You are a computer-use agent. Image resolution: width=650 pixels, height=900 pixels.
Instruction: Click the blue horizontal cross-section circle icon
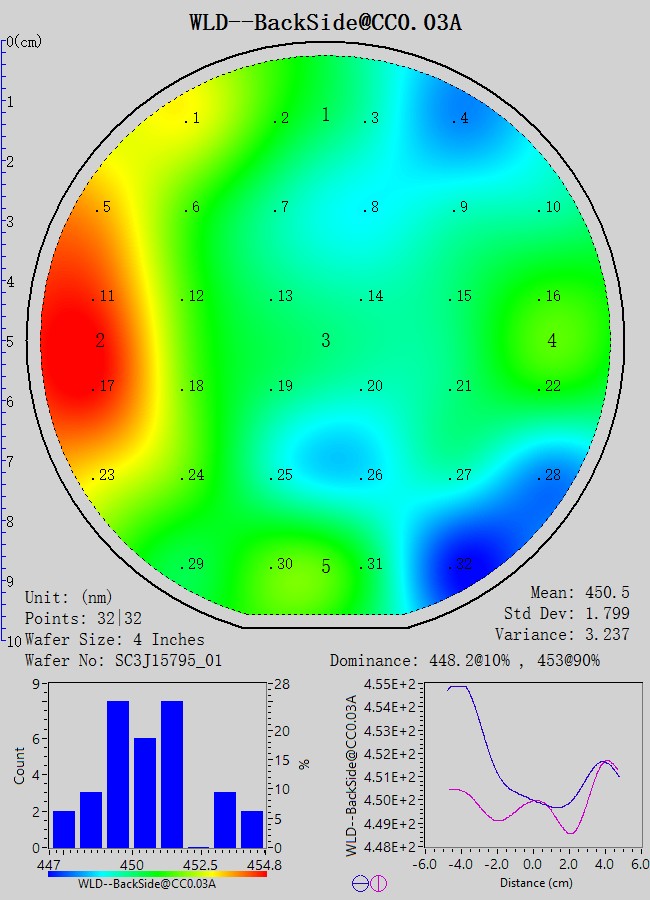click(360, 883)
